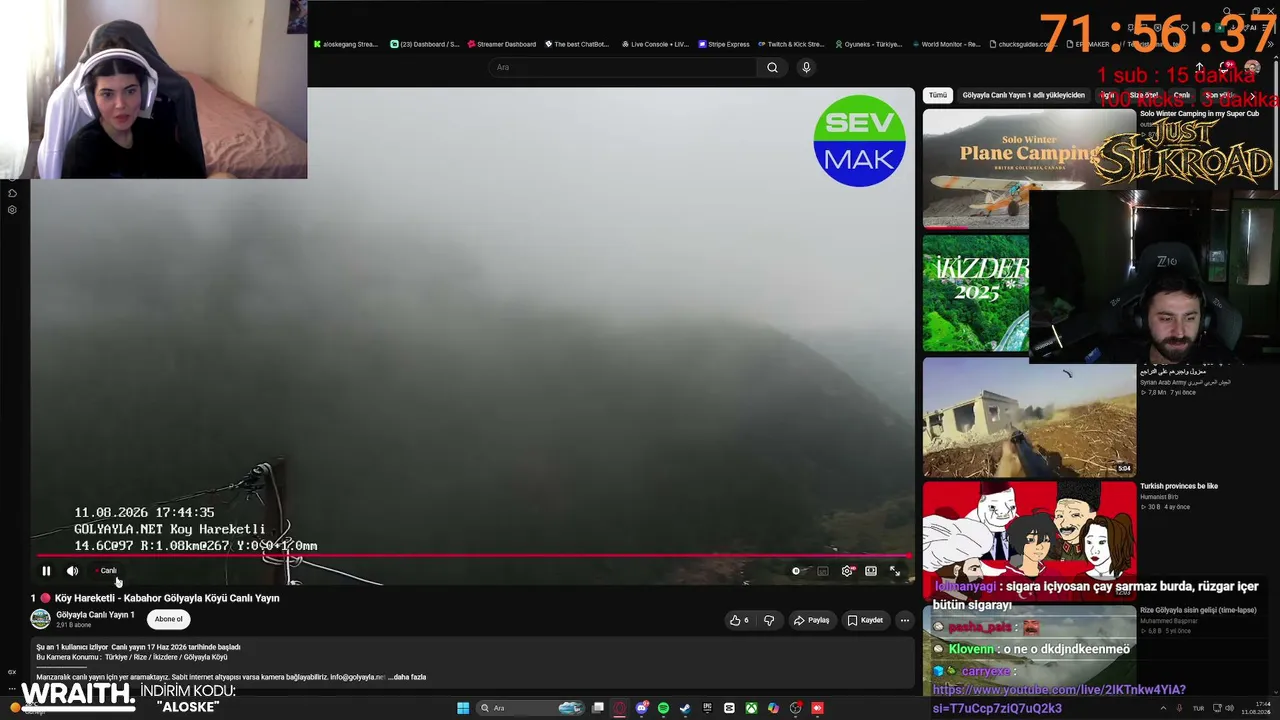Open the Stripe Express bookmark
Viewport: 1280px width, 720px height.
pyautogui.click(x=724, y=44)
